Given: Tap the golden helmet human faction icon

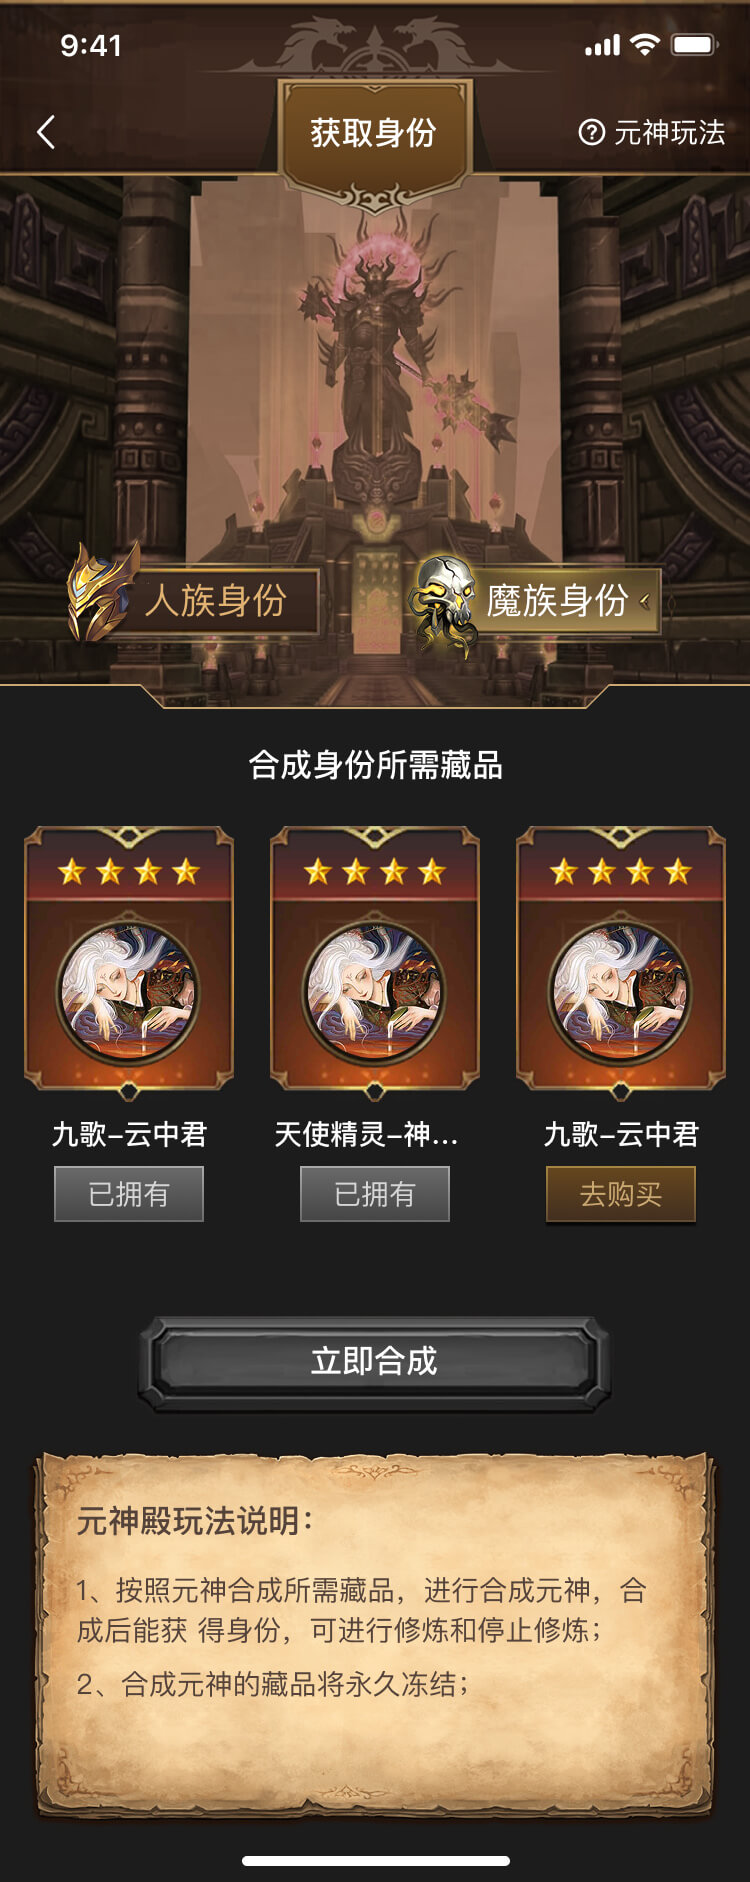Looking at the screenshot, I should [x=102, y=592].
